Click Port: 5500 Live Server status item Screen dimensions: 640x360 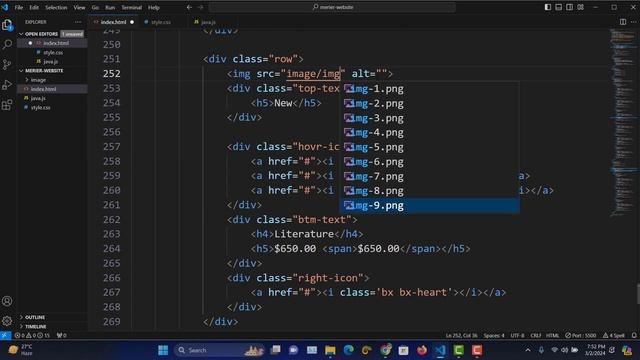[x=580, y=336]
